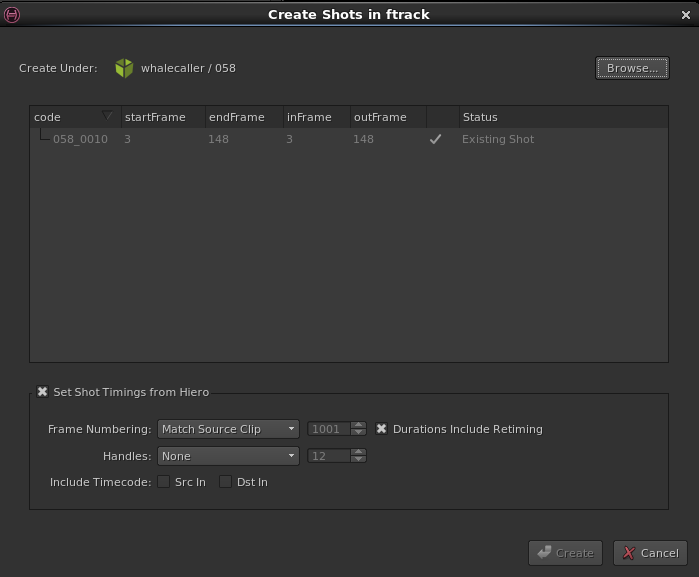699x577 pixels.
Task: Click inFrame value 3 in 058_0010 row
Action: click(x=289, y=139)
